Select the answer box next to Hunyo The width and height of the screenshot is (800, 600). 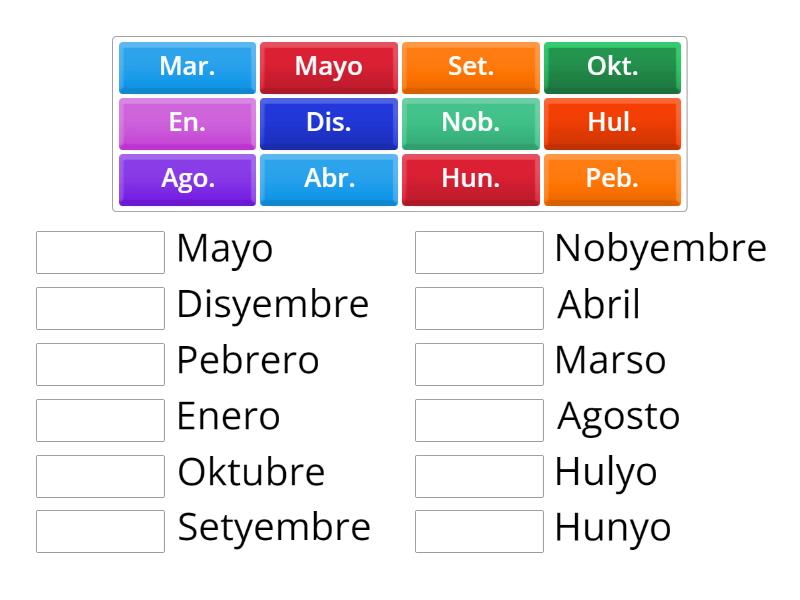pos(479,531)
